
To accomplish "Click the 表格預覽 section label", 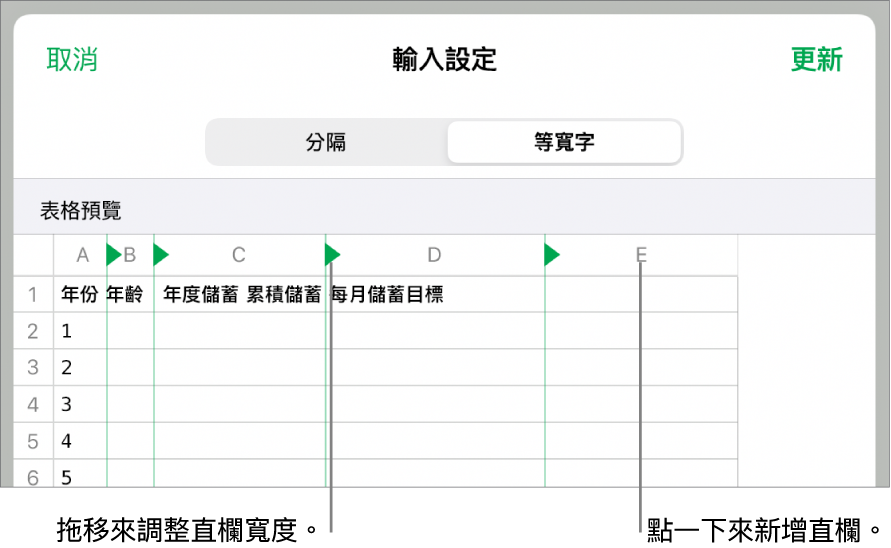I will [x=81, y=210].
